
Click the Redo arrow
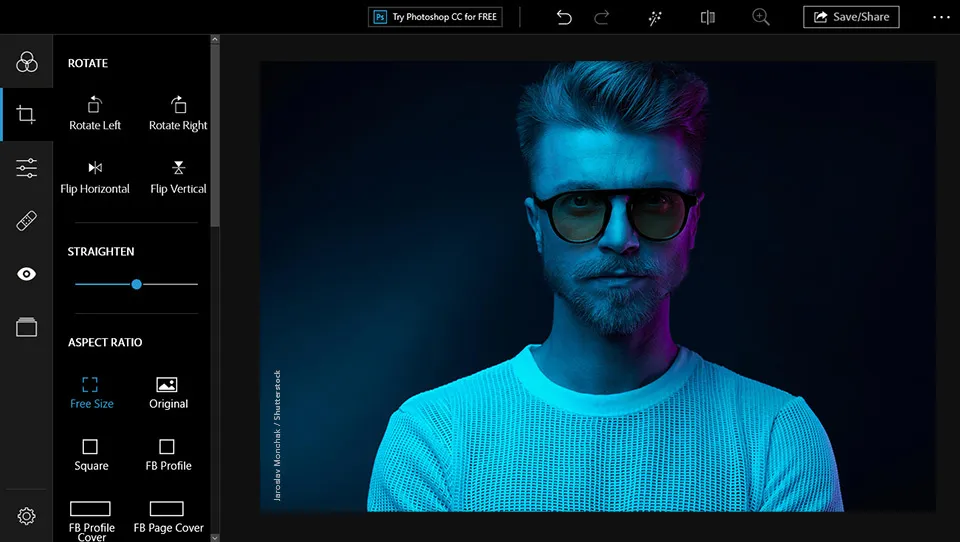coord(602,17)
